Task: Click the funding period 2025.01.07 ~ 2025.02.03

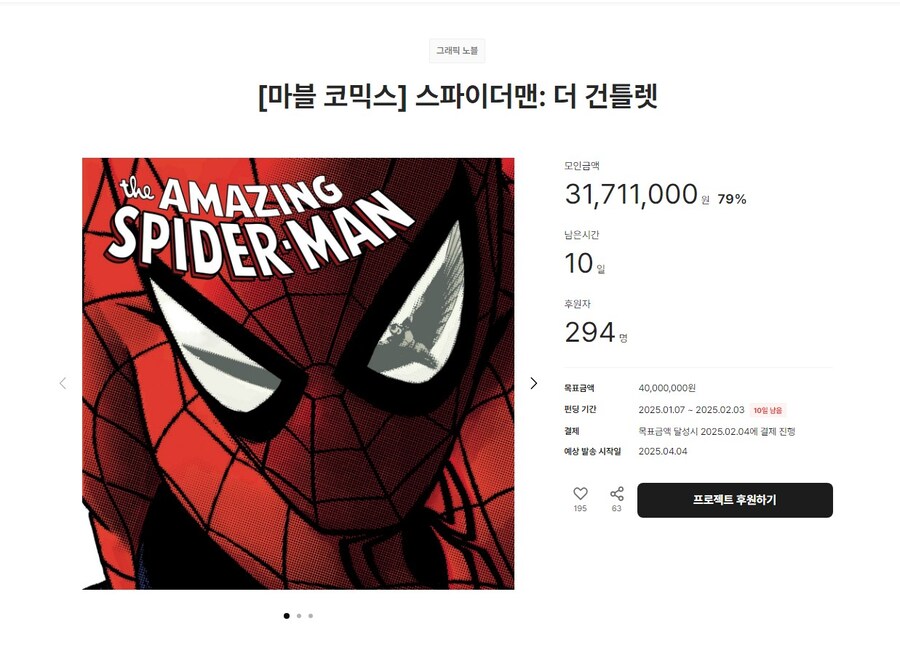Action: (691, 410)
